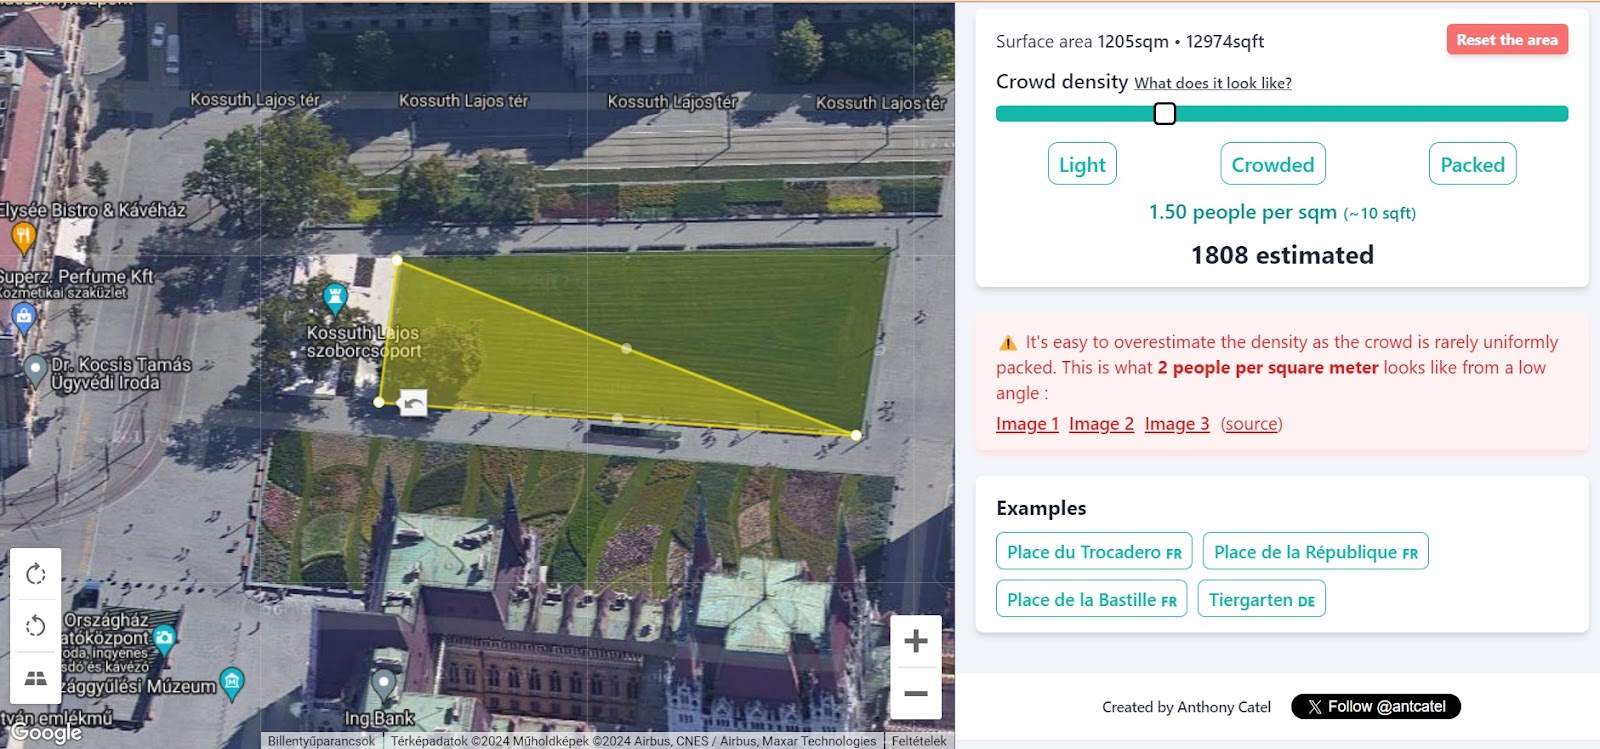Click the Országház látogatóközpont camera pin
The width and height of the screenshot is (1600, 749).
coord(165,638)
